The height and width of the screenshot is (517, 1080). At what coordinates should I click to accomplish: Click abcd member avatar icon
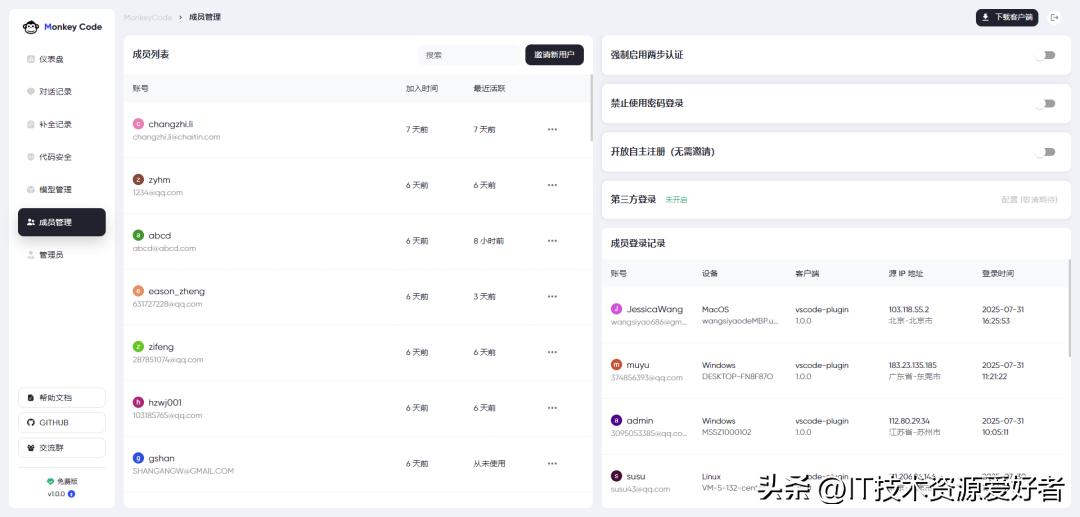pos(138,235)
